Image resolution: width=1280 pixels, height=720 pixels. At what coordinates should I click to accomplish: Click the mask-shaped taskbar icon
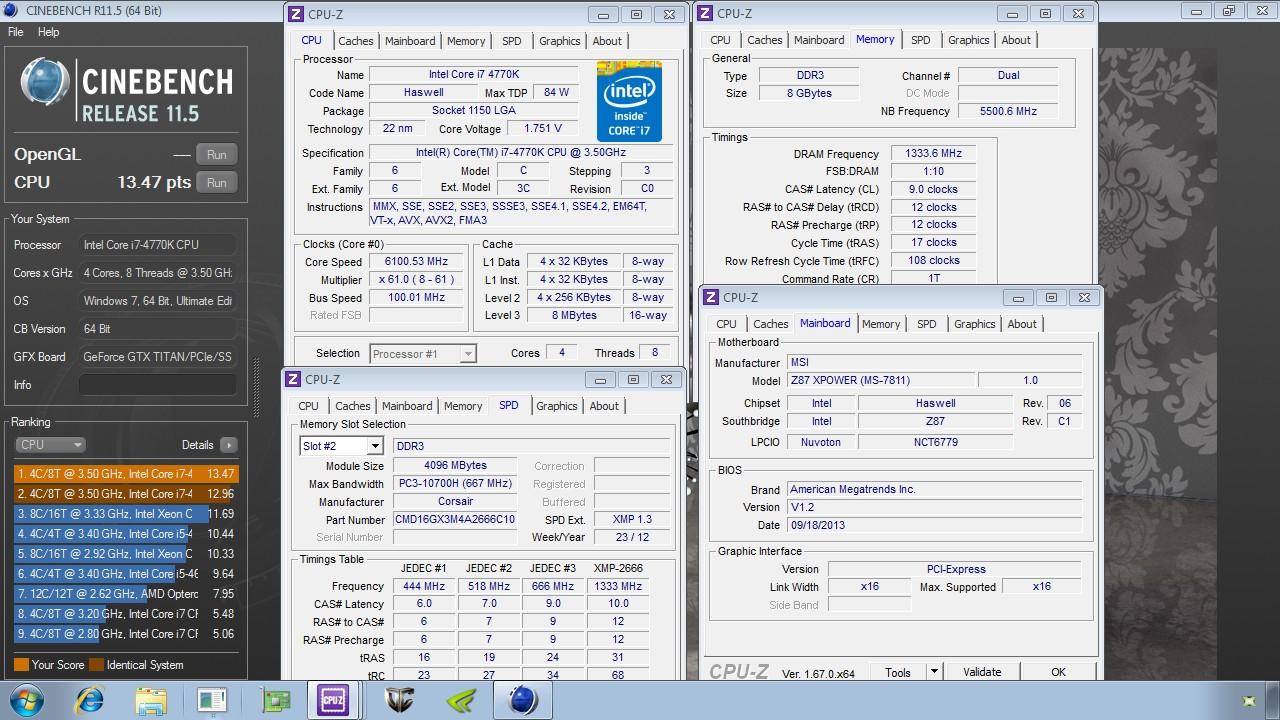(x=400, y=700)
